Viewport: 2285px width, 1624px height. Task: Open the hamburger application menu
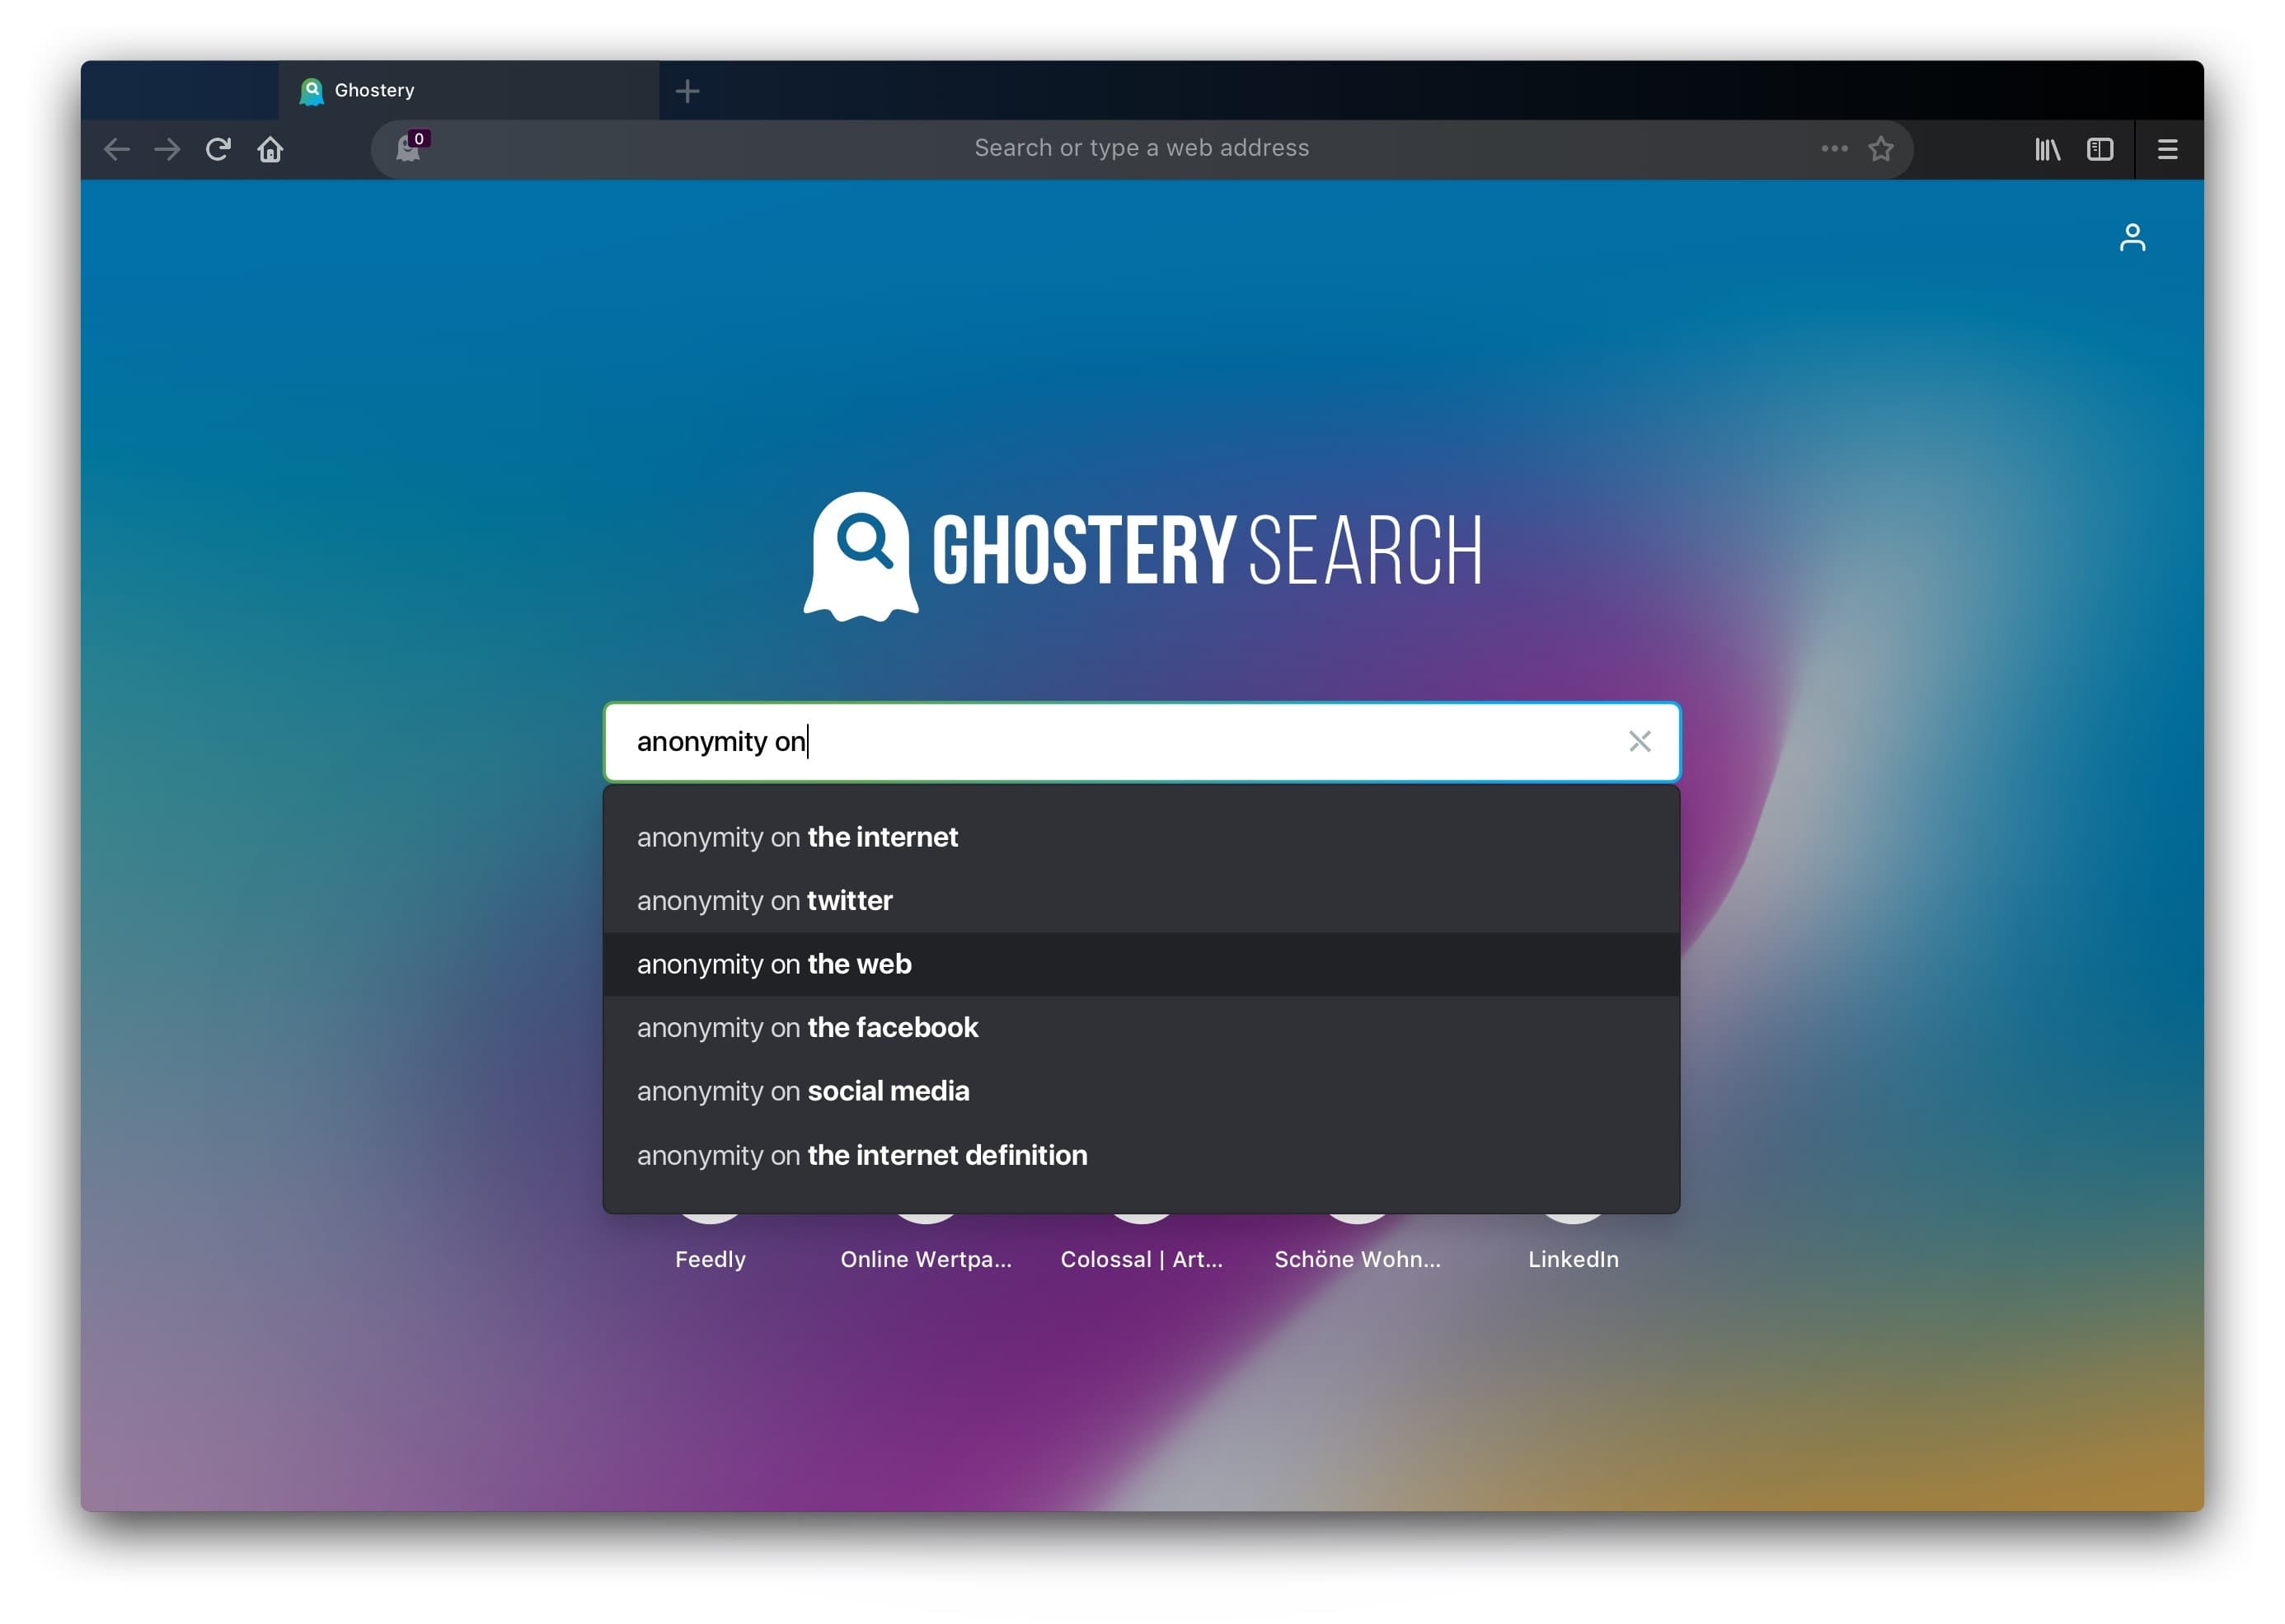[2166, 150]
